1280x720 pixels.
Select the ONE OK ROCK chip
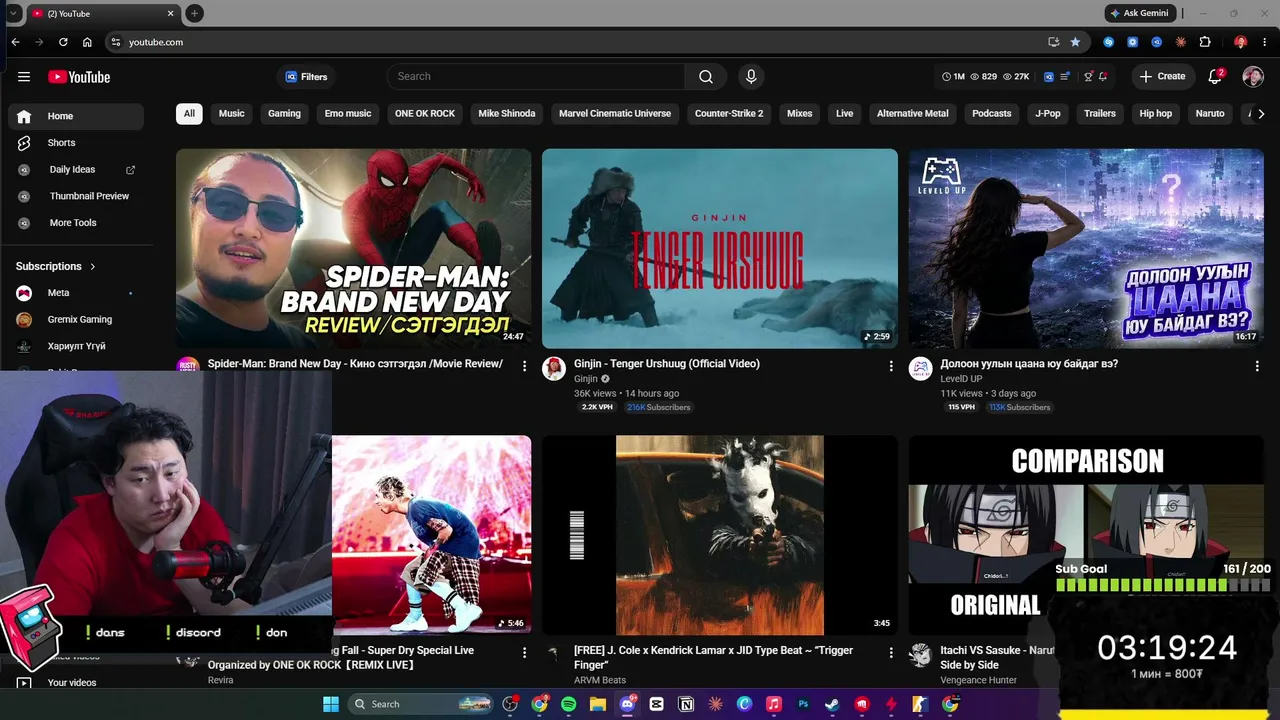click(425, 114)
